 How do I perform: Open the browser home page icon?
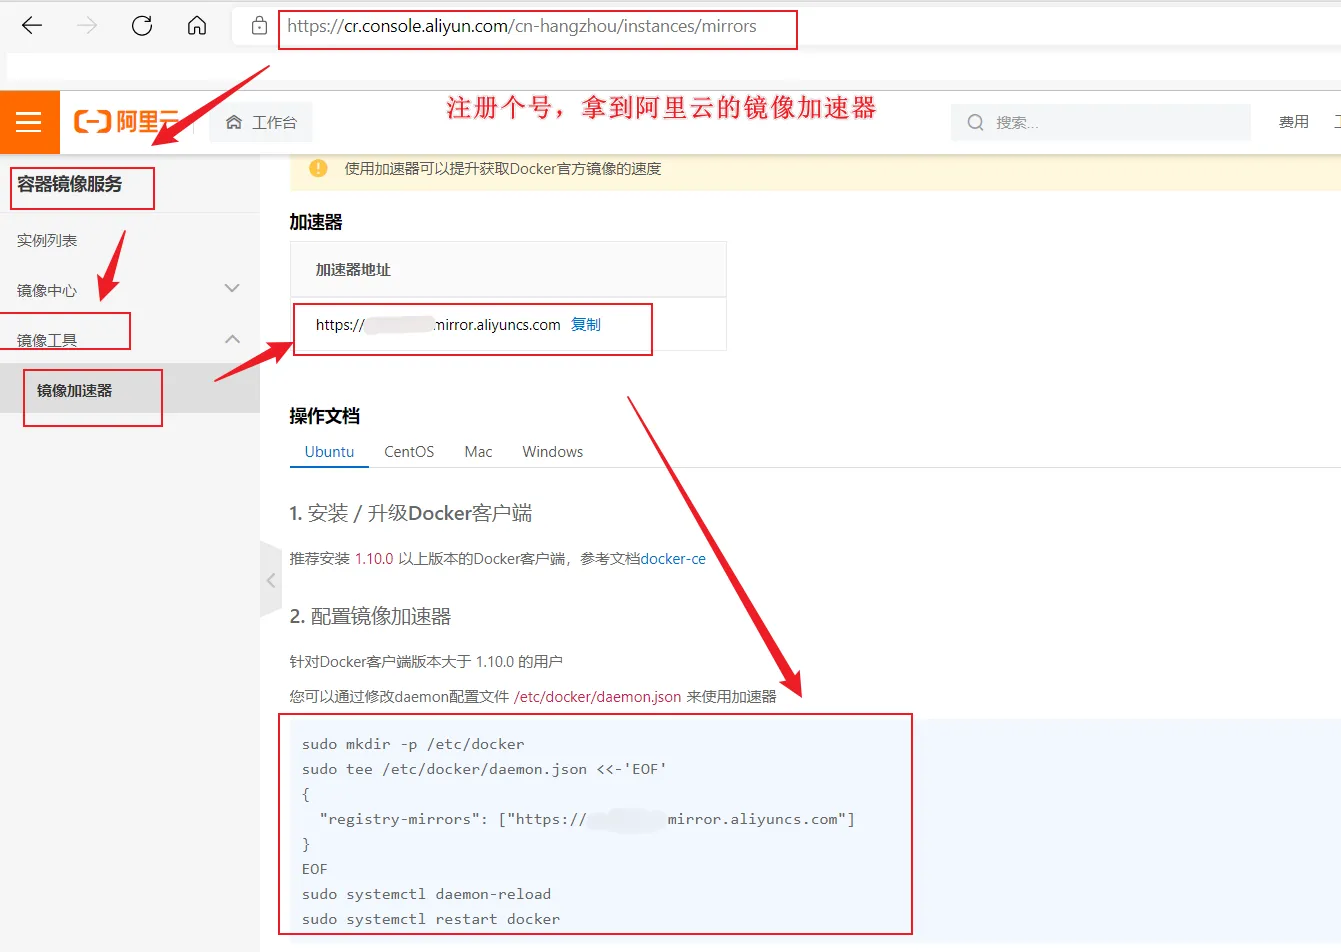[197, 26]
